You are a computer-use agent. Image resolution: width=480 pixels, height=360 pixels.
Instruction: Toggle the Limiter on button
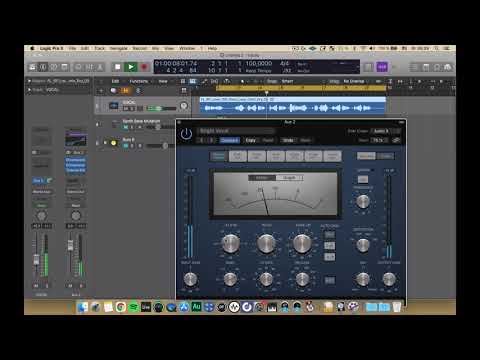click(363, 179)
